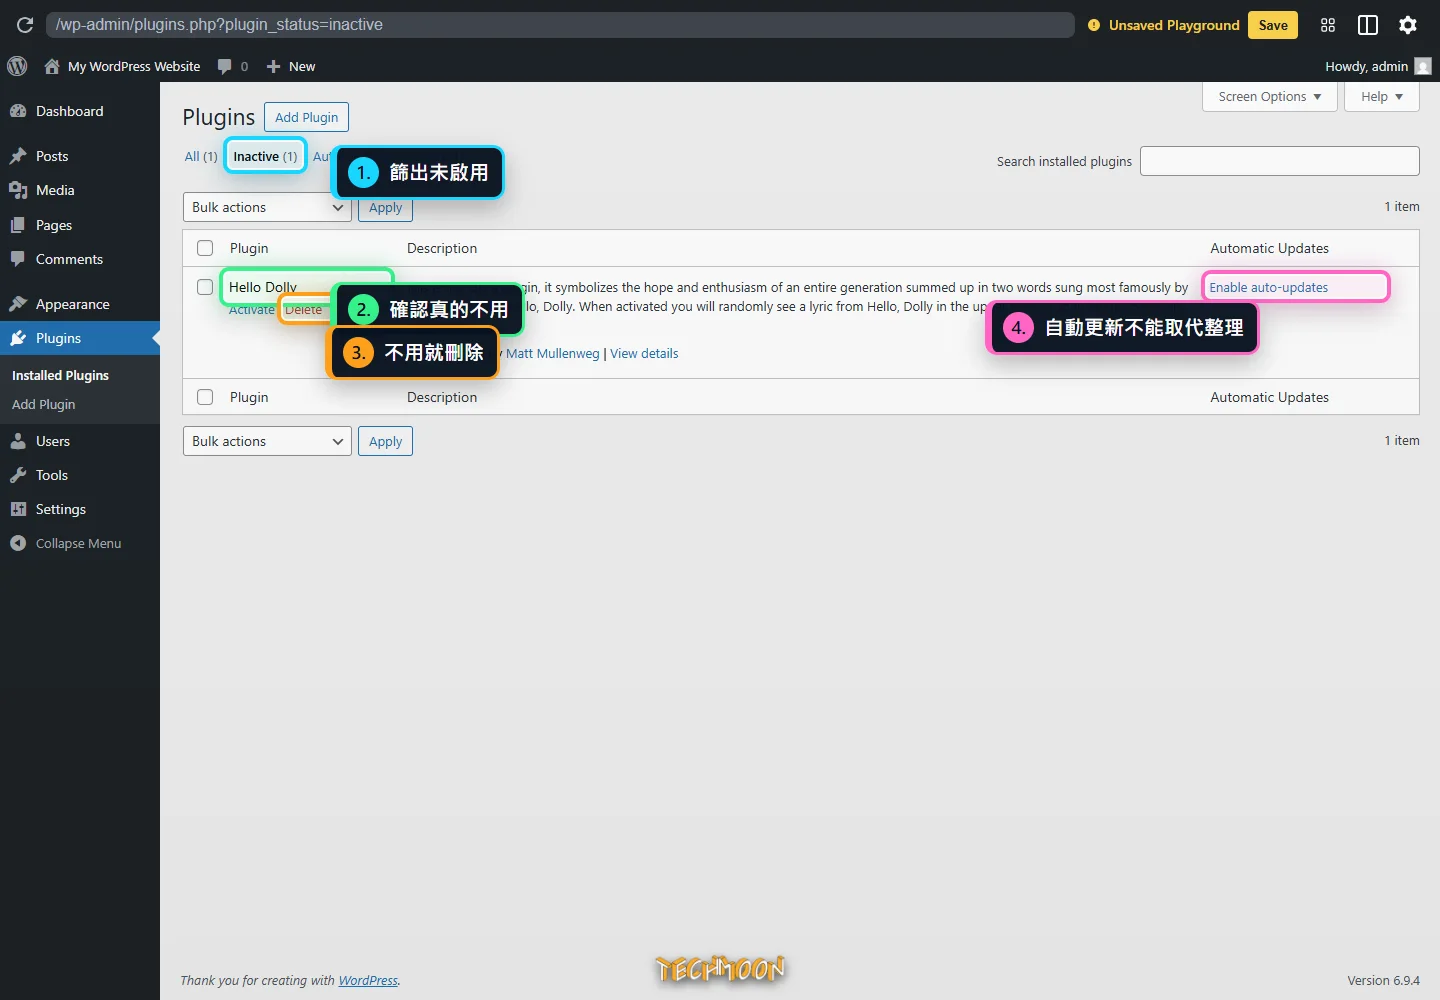The height and width of the screenshot is (1000, 1440).
Task: Open View details link
Action: tap(644, 353)
